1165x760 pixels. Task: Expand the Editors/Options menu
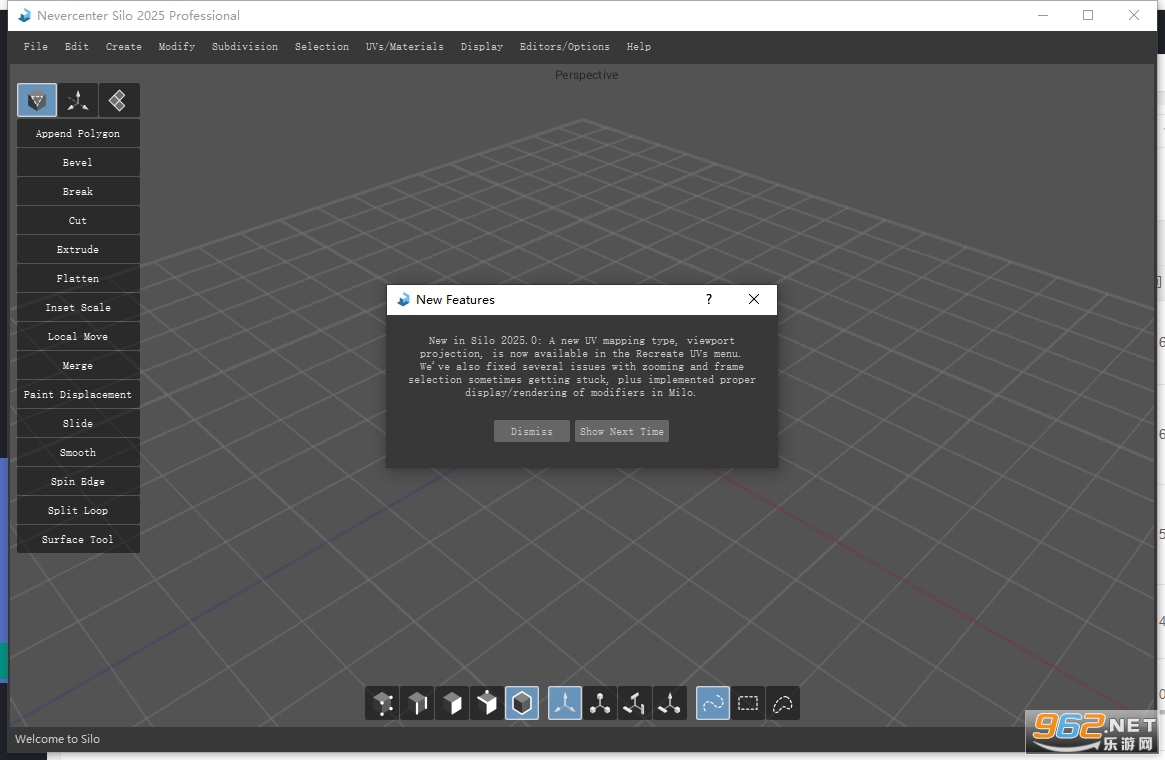click(x=565, y=47)
